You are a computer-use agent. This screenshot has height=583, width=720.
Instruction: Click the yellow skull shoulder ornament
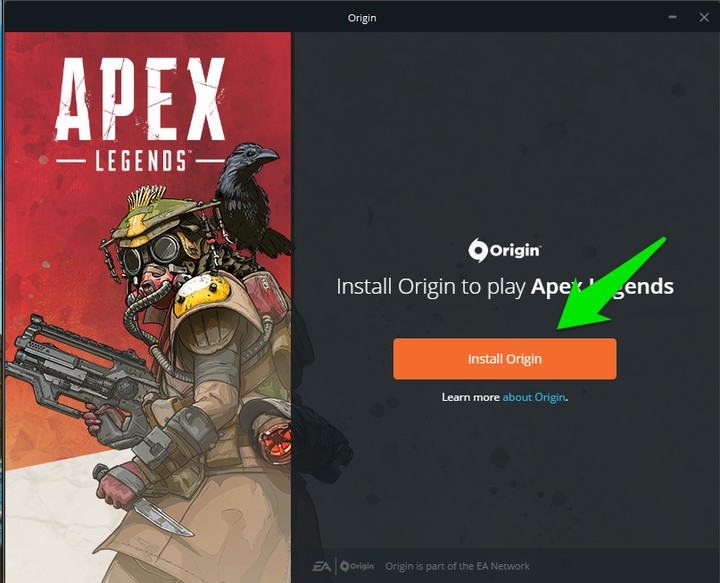click(202, 294)
